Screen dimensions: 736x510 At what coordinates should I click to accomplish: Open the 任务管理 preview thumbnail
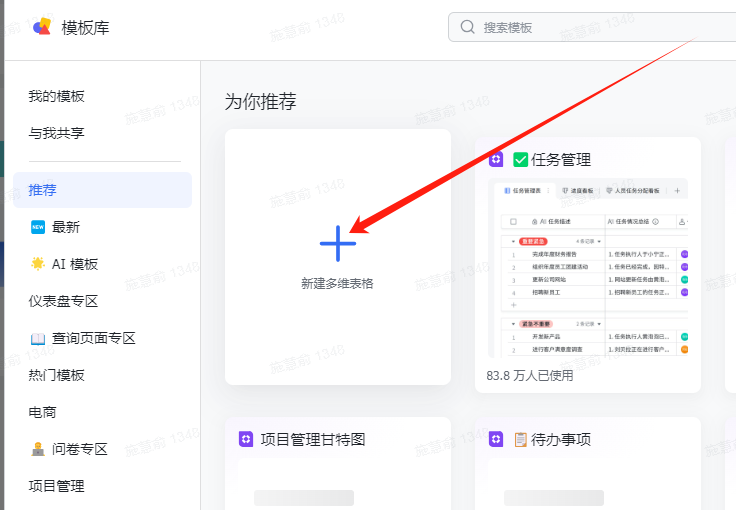point(588,268)
